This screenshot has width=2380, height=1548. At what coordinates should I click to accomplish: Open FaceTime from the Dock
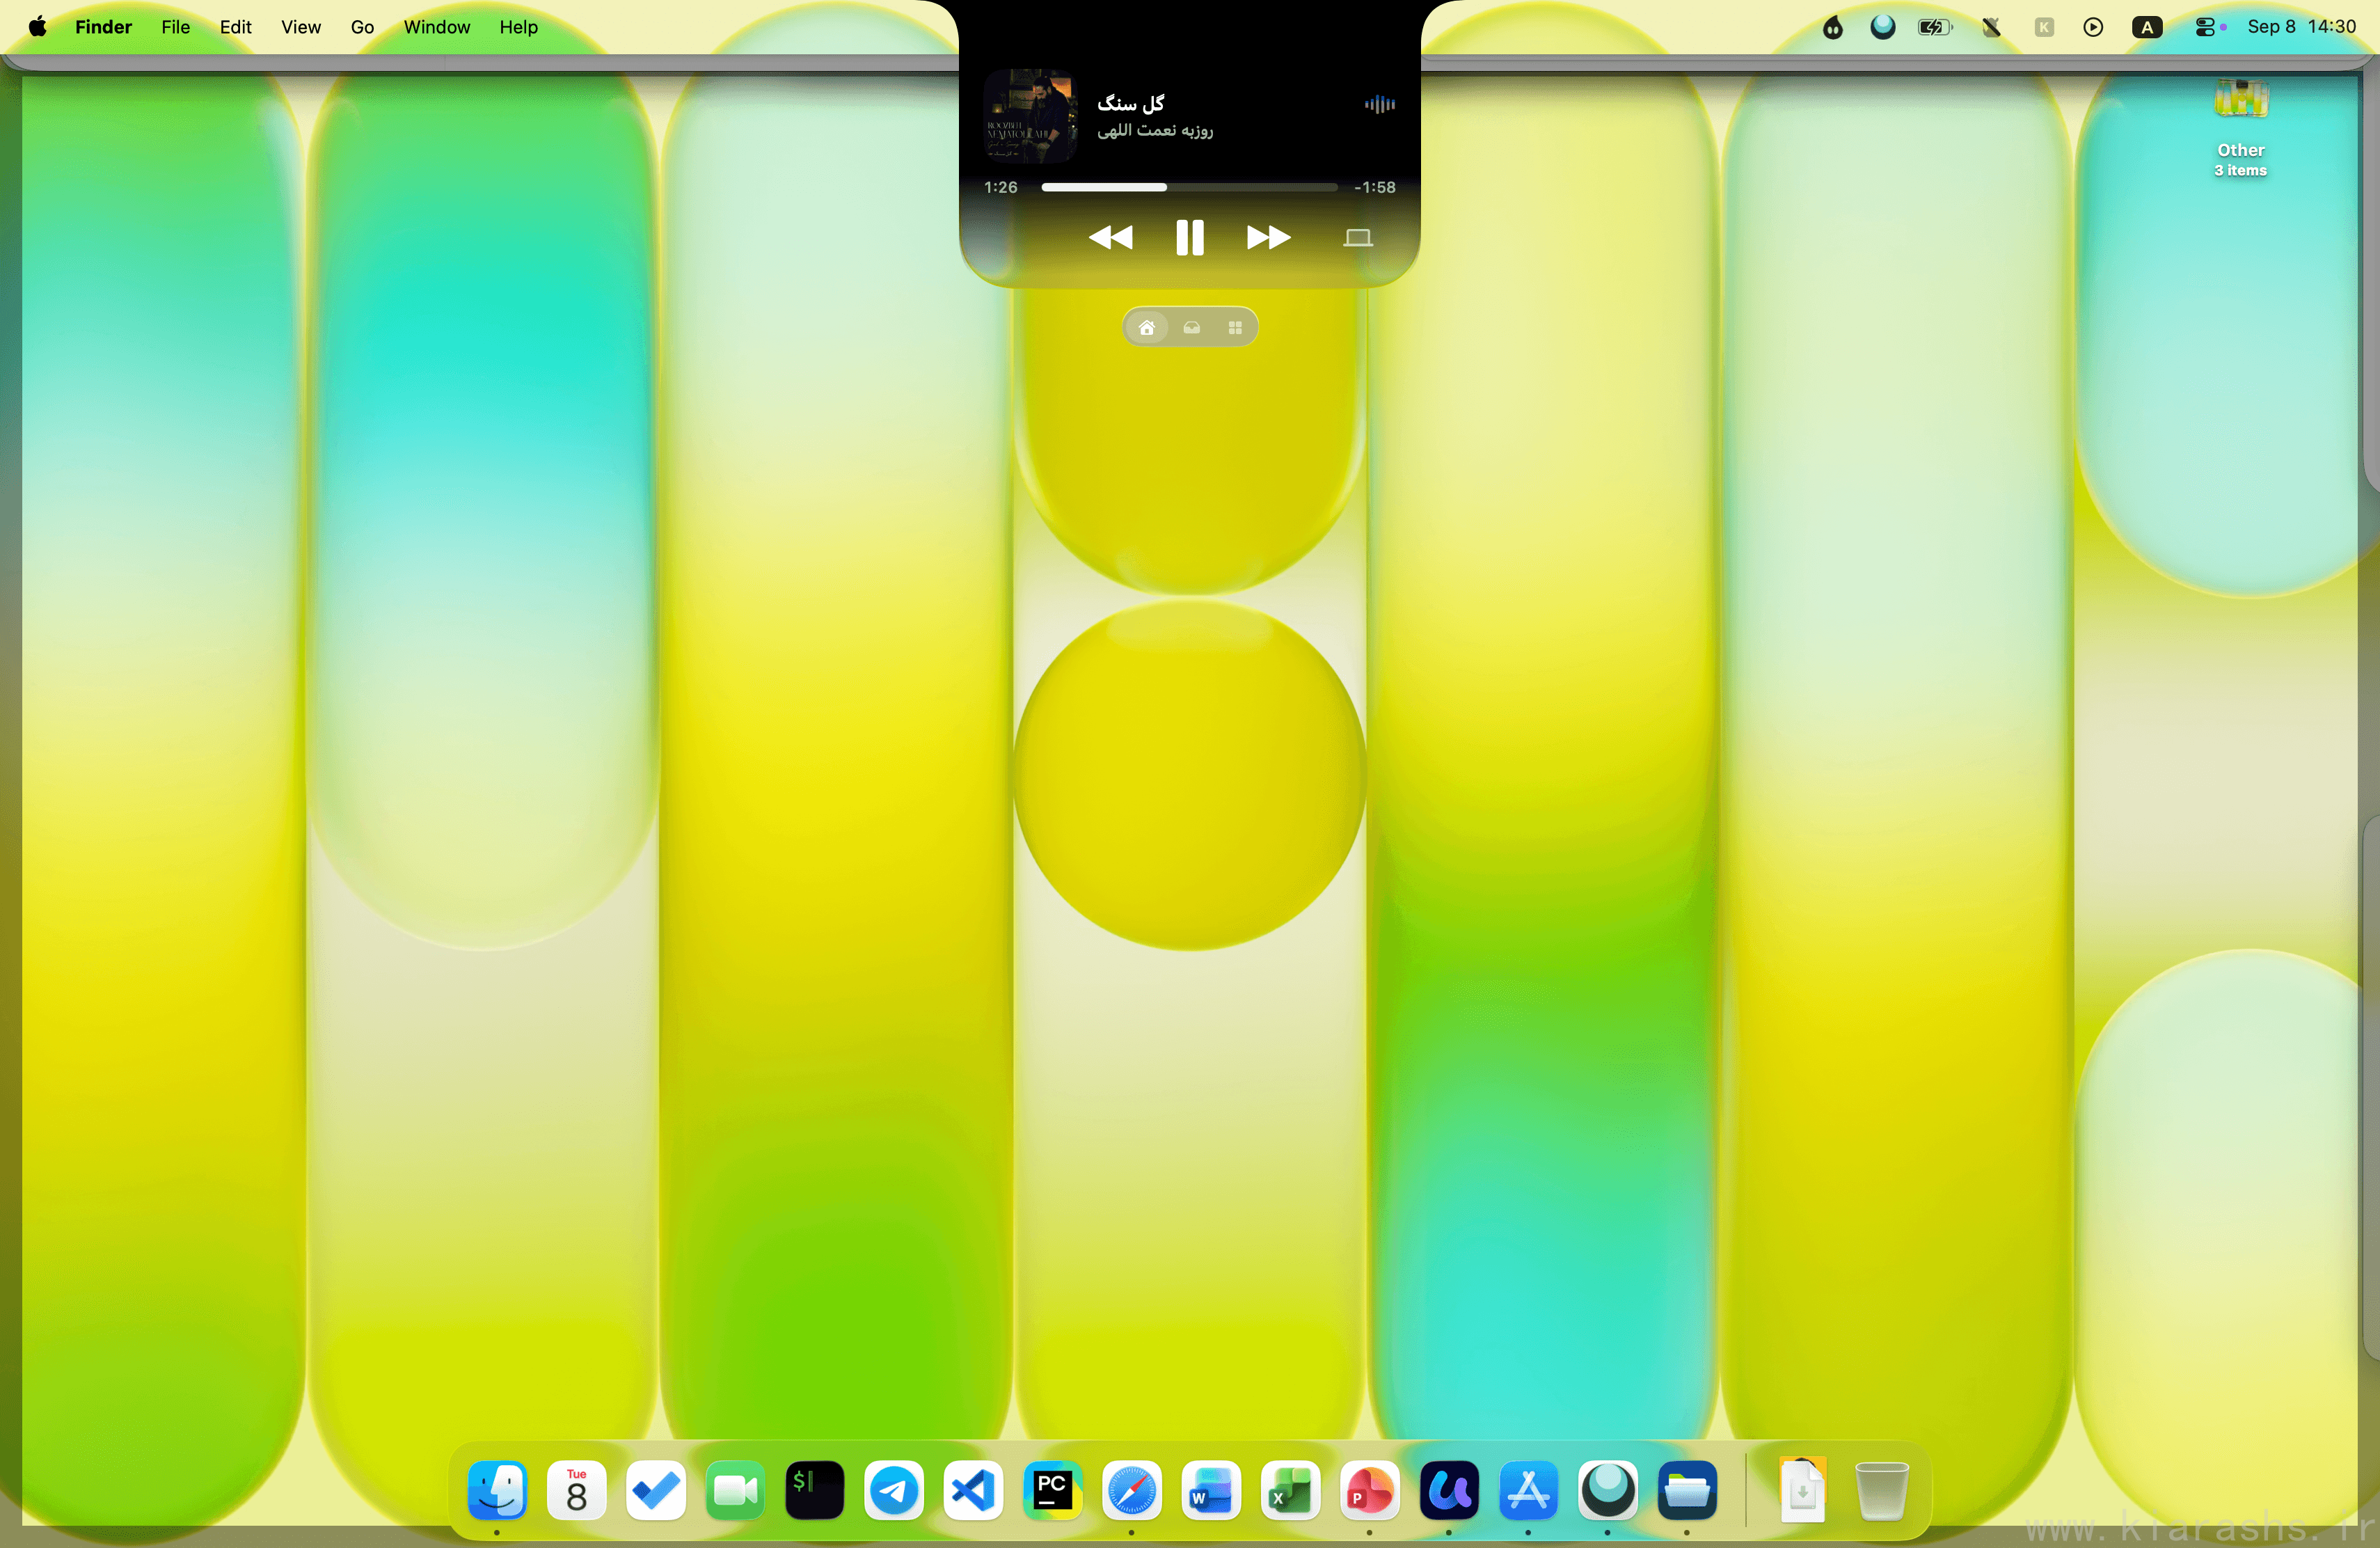tap(735, 1491)
